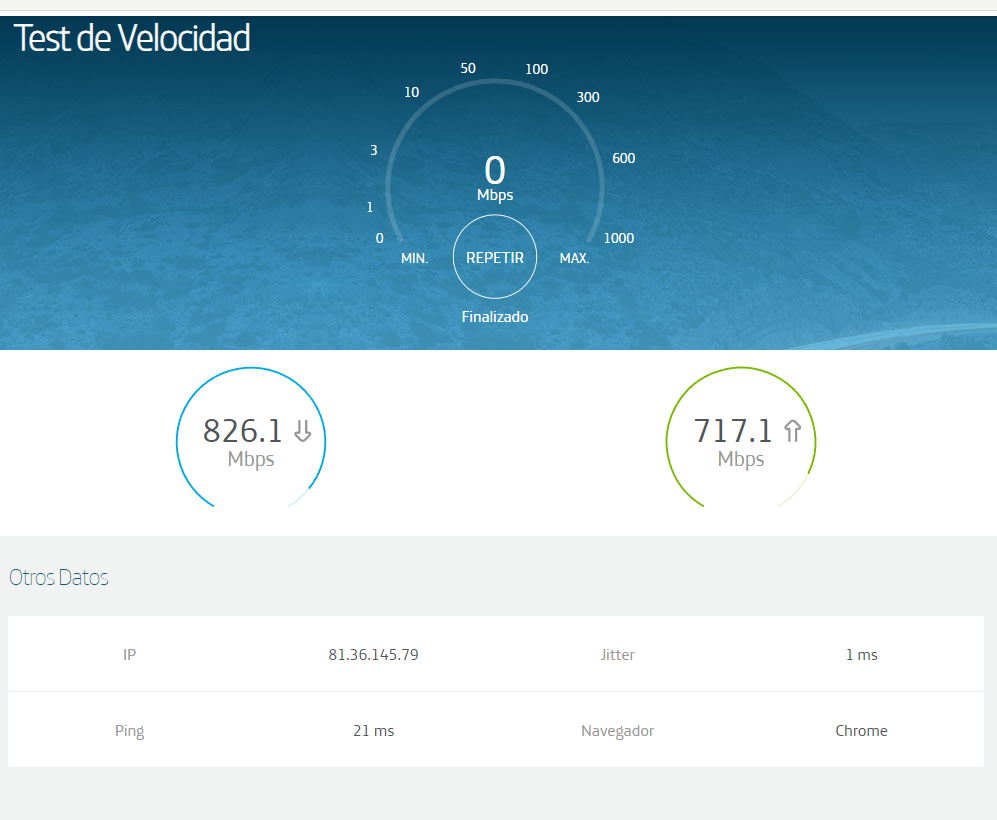Click the 826.1 Mbps download speed value
The image size is (997, 820).
coord(243,431)
